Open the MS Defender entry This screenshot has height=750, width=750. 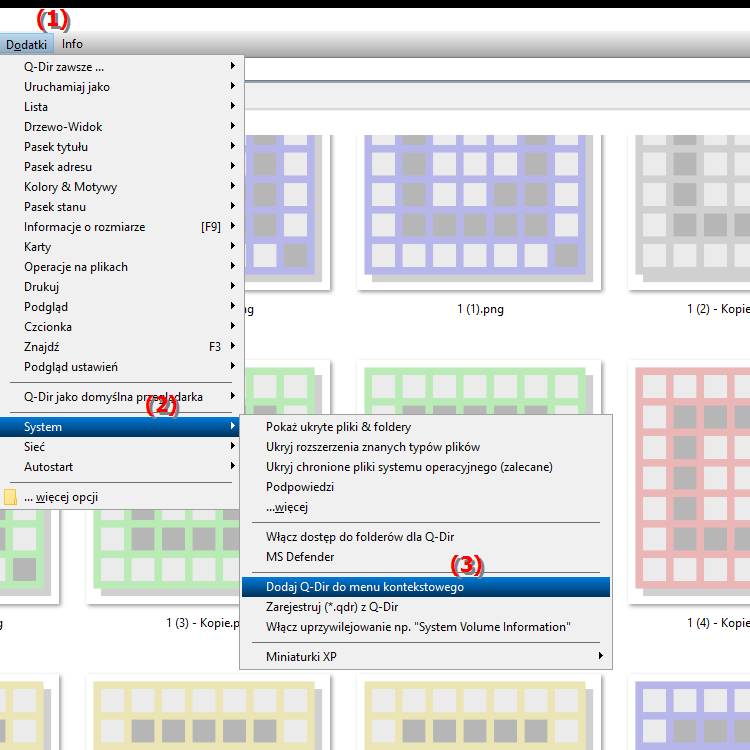point(426,557)
